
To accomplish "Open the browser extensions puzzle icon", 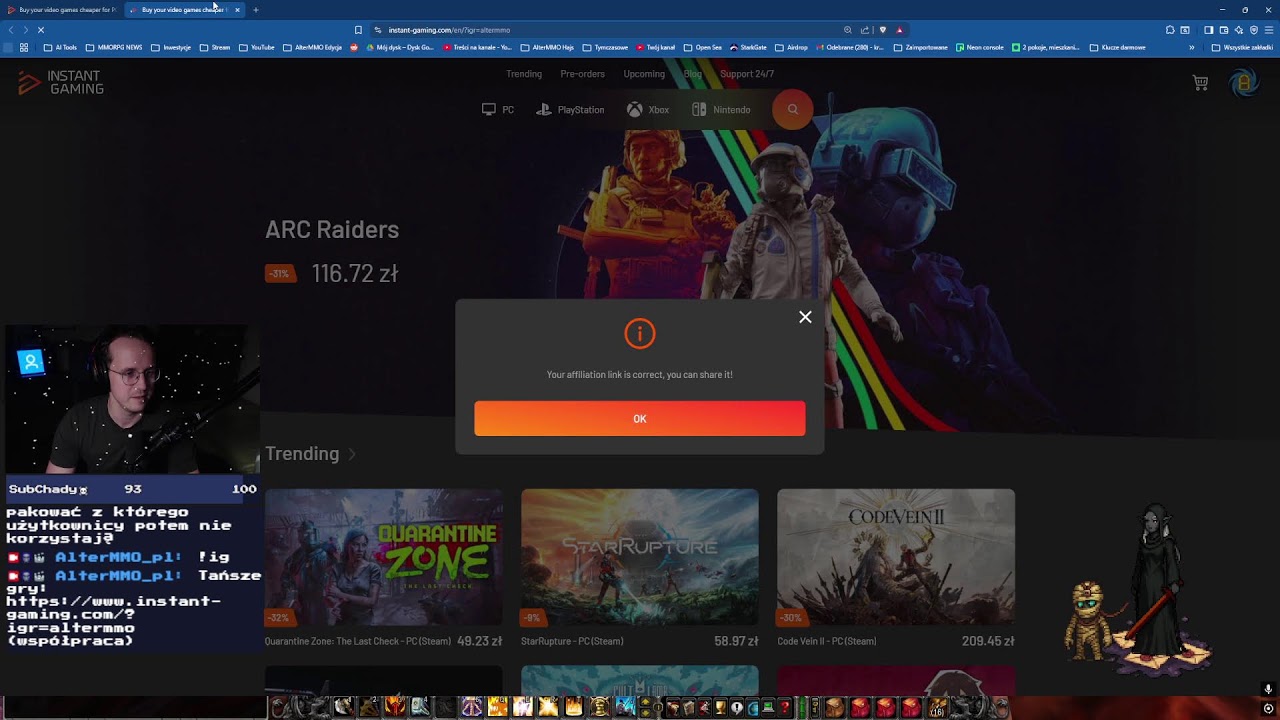I will pyautogui.click(x=1170, y=30).
